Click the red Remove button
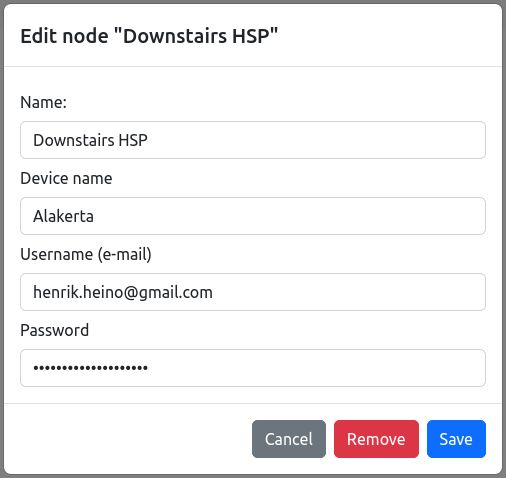The height and width of the screenshot is (478, 506). click(x=376, y=439)
